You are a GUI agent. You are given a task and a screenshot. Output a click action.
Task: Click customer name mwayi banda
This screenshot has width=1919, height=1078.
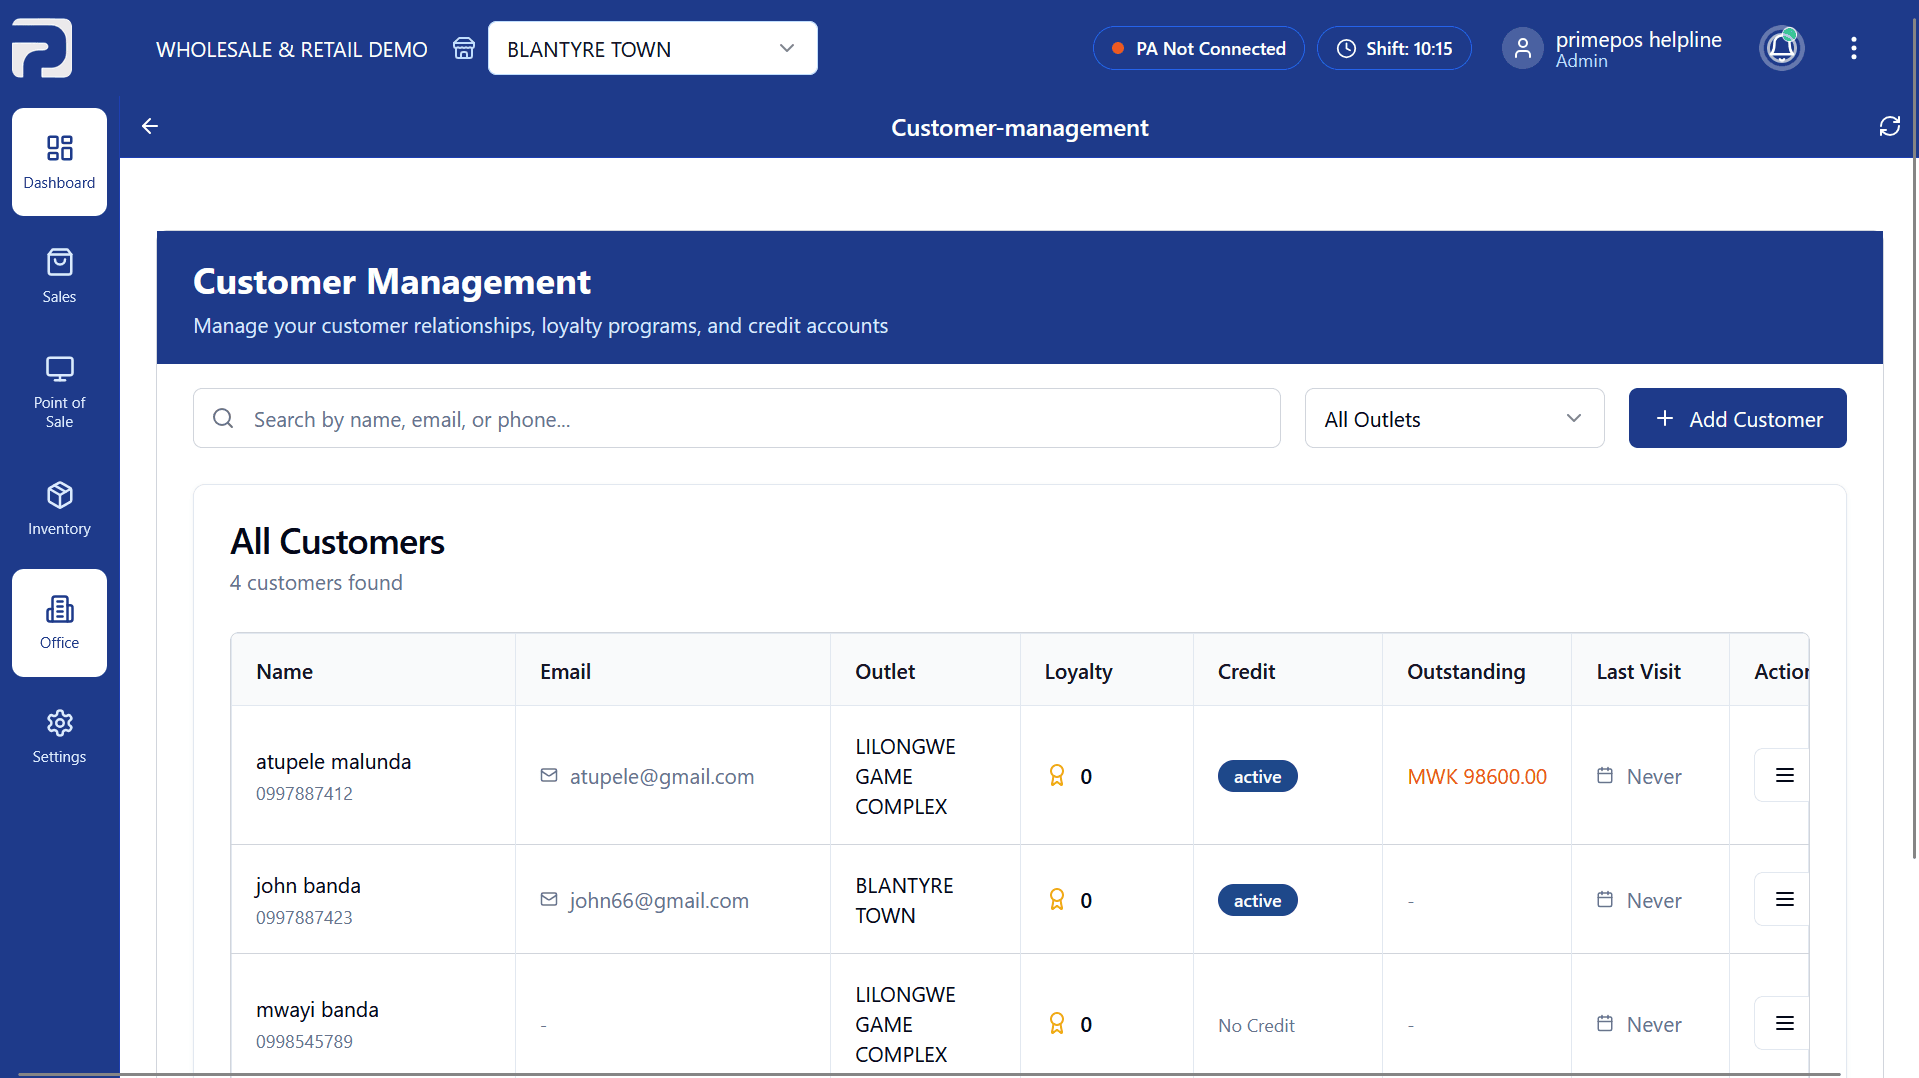pyautogui.click(x=317, y=1009)
